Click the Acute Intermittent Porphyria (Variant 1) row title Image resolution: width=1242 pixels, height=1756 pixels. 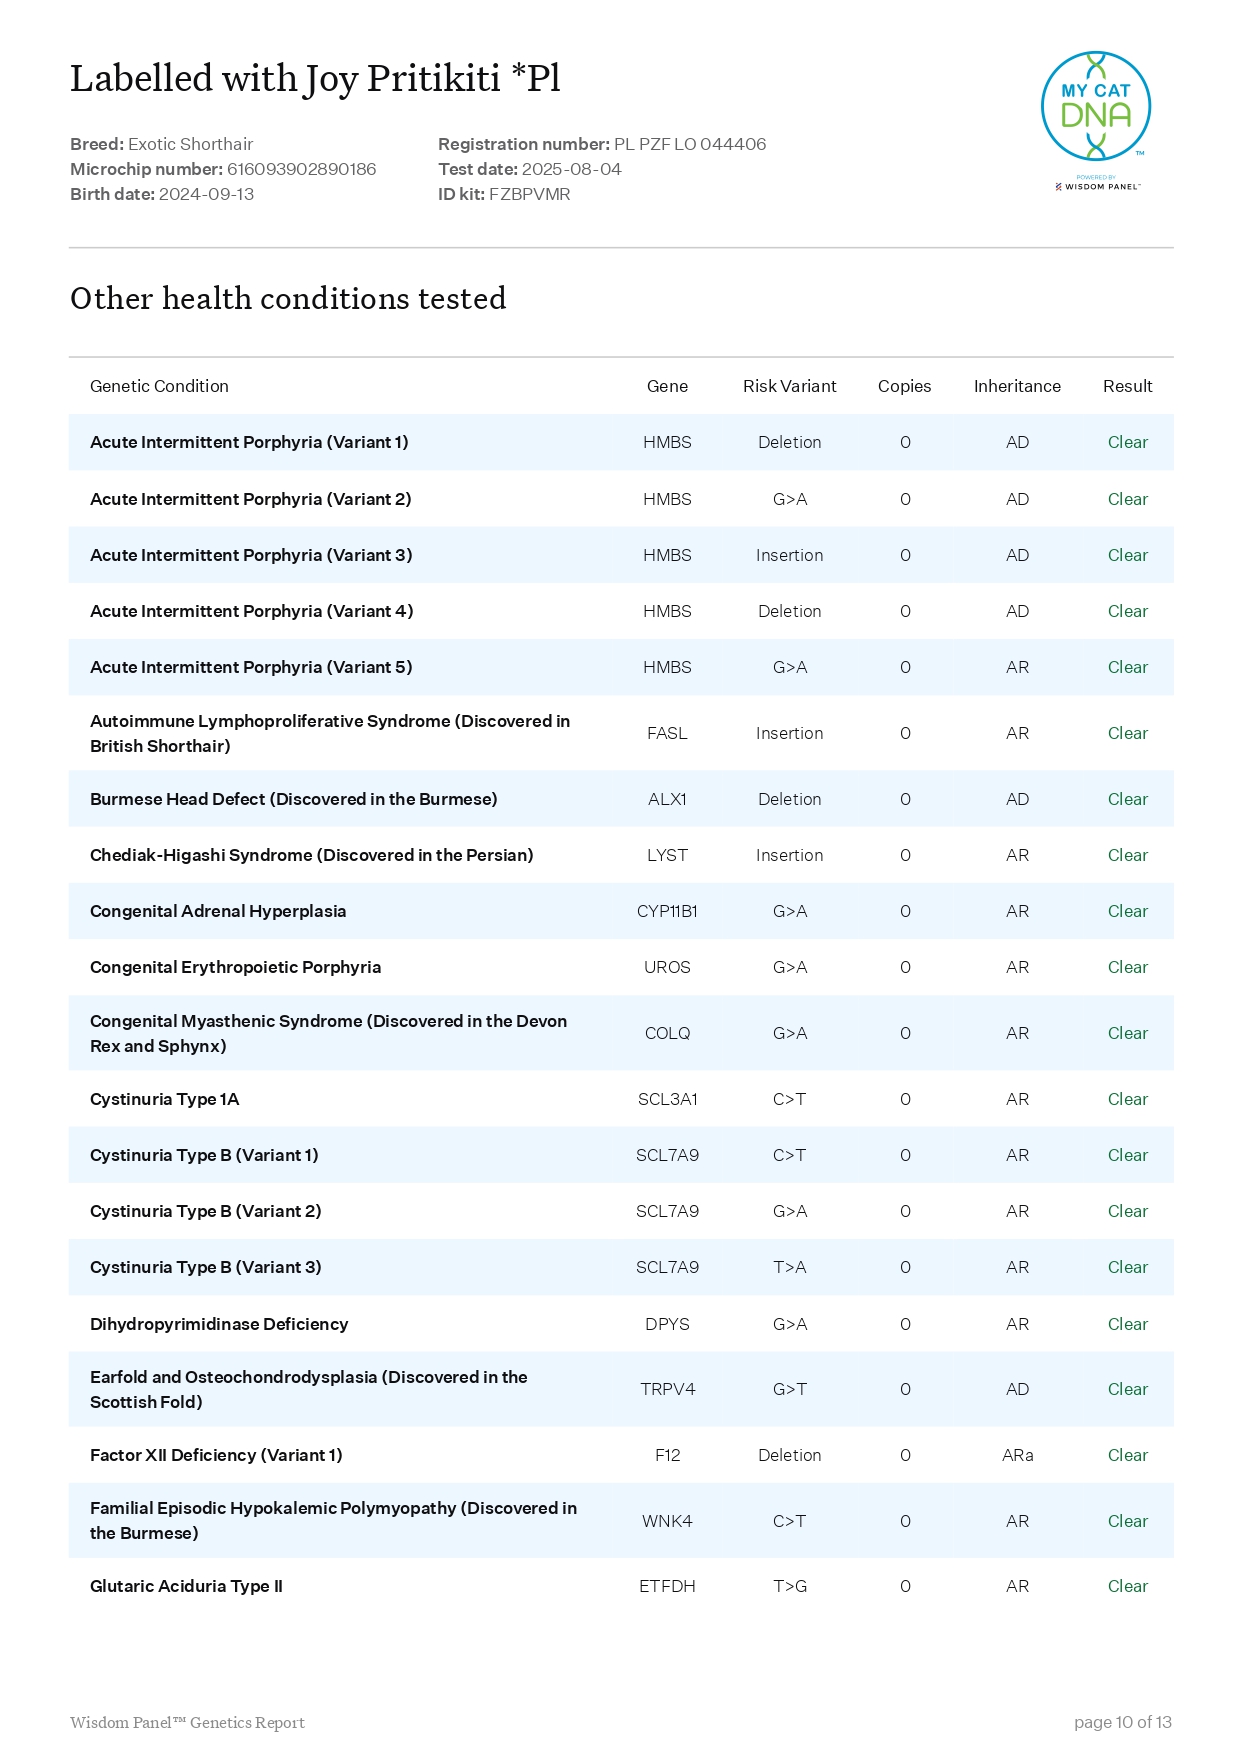249,442
